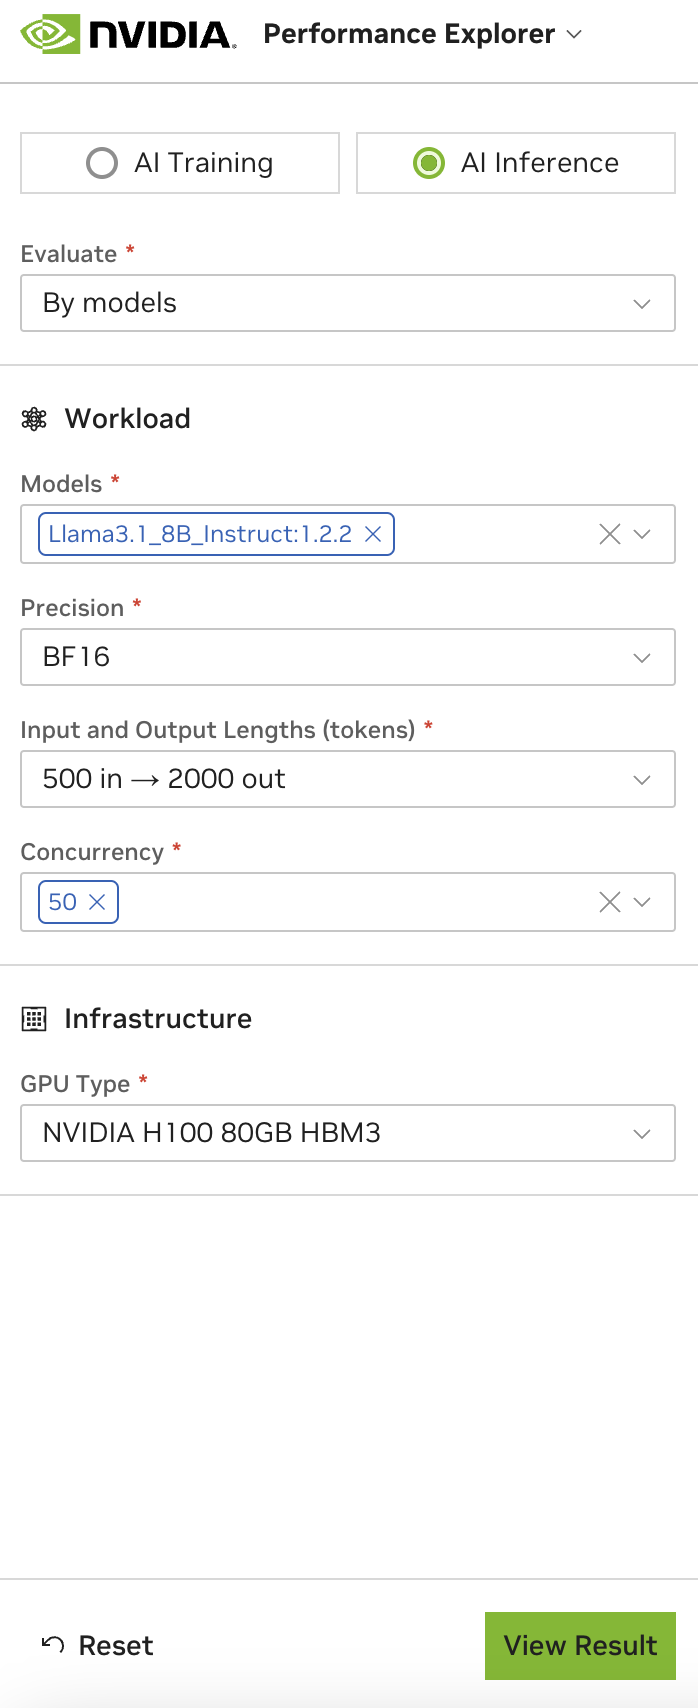Screen dimensions: 698x1708
Task: Open Input and Output Lengths dropdown
Action: [x=347, y=779]
